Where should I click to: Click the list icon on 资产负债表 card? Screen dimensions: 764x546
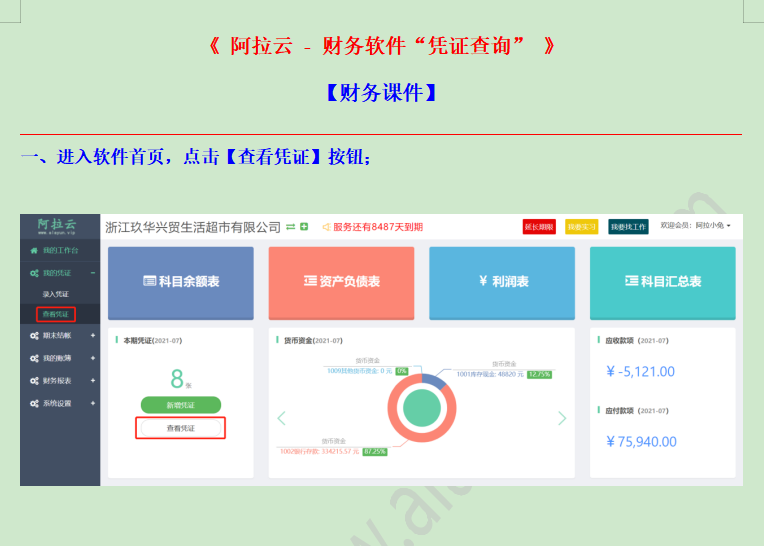310,281
